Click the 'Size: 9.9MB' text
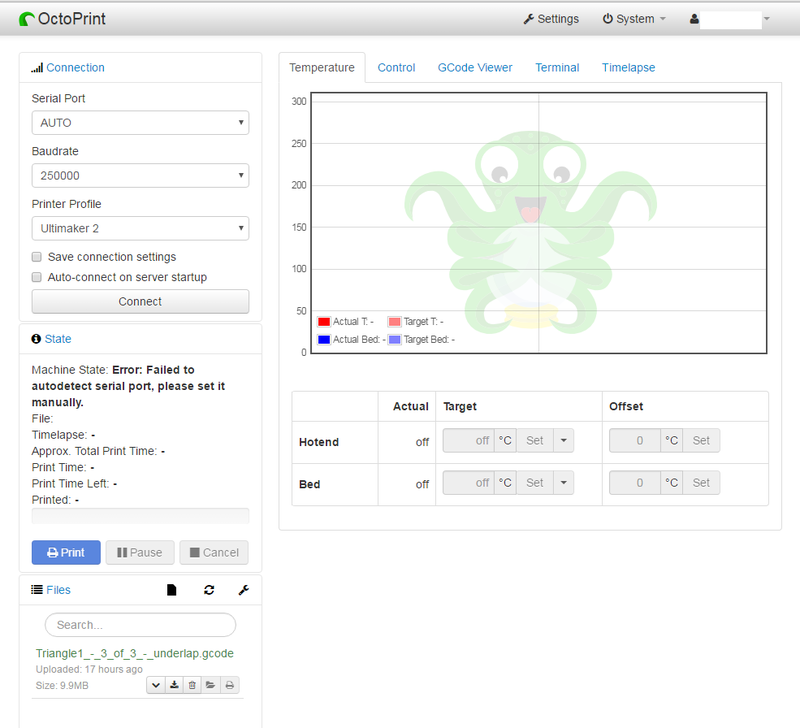Viewport: 800px width, 728px height. pos(62,686)
